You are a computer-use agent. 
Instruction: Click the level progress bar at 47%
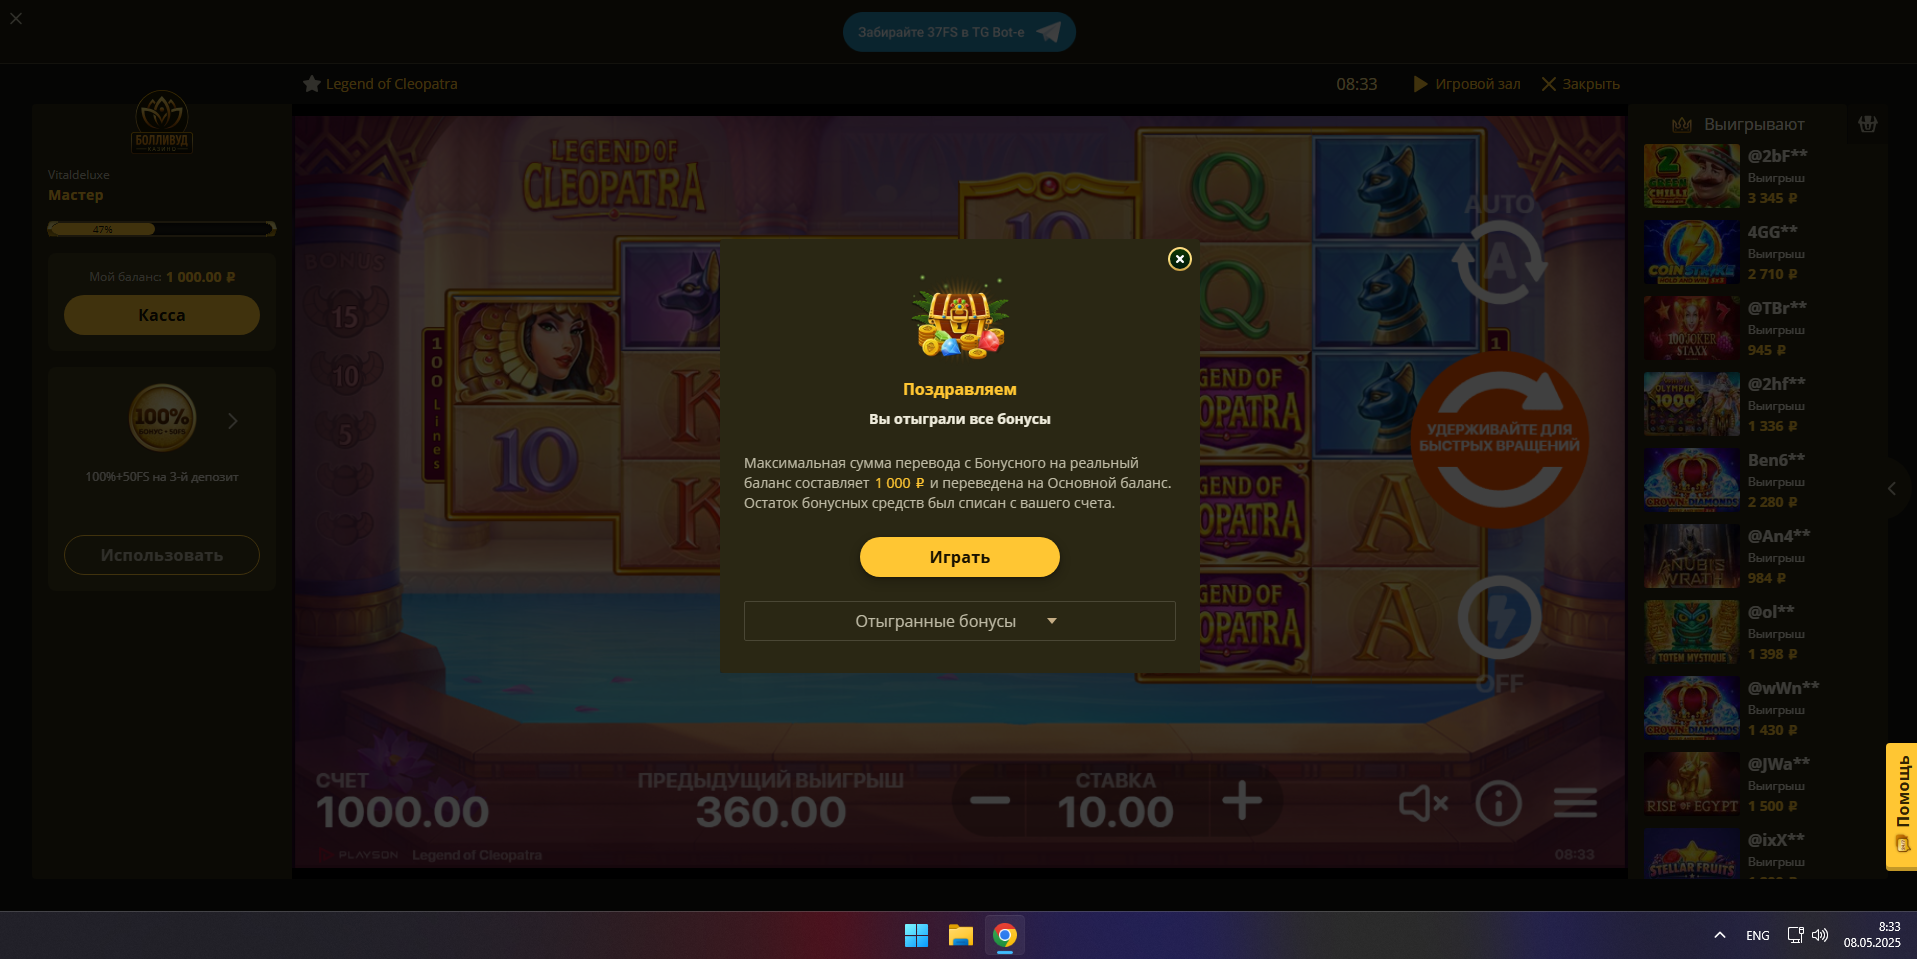162,229
